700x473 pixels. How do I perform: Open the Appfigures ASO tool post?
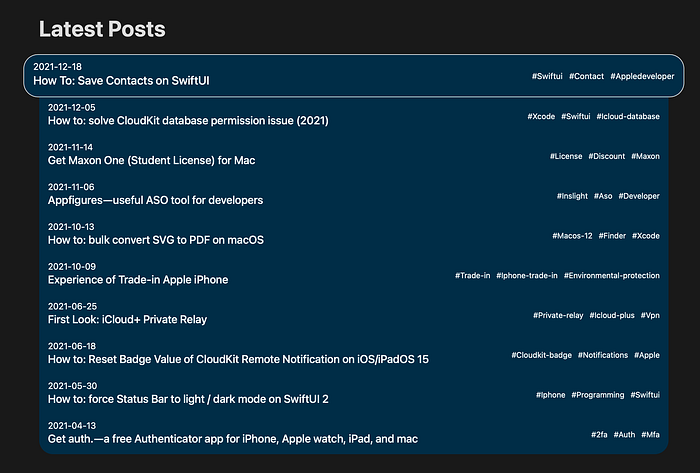pyautogui.click(x=155, y=200)
